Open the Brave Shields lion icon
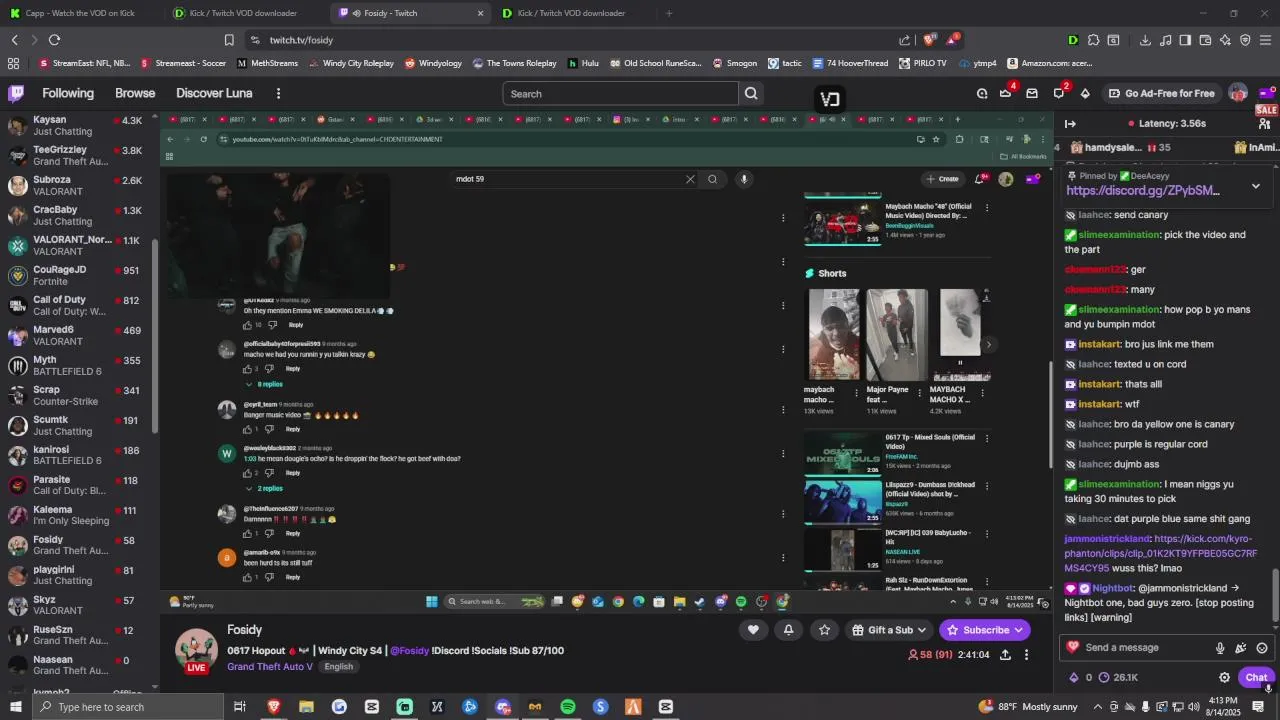The height and width of the screenshot is (720, 1280). pyautogui.click(x=929, y=40)
